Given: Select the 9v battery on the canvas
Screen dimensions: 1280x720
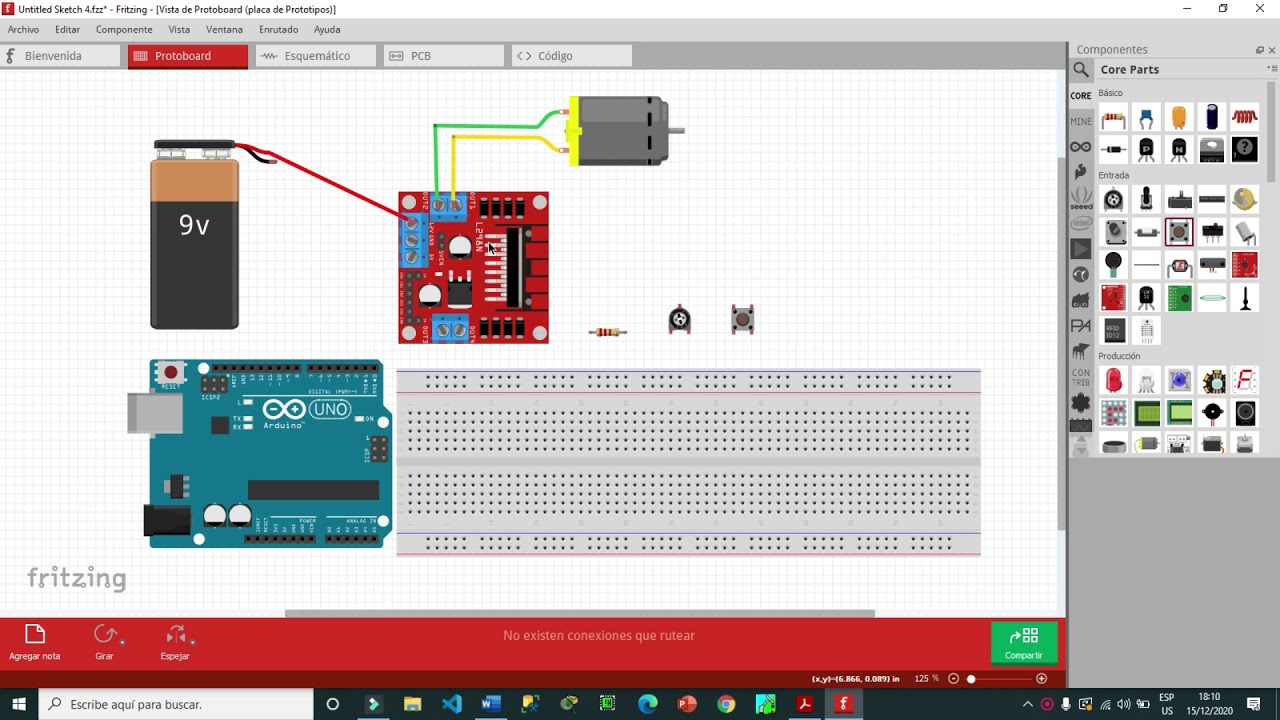Looking at the screenshot, I should (195, 236).
